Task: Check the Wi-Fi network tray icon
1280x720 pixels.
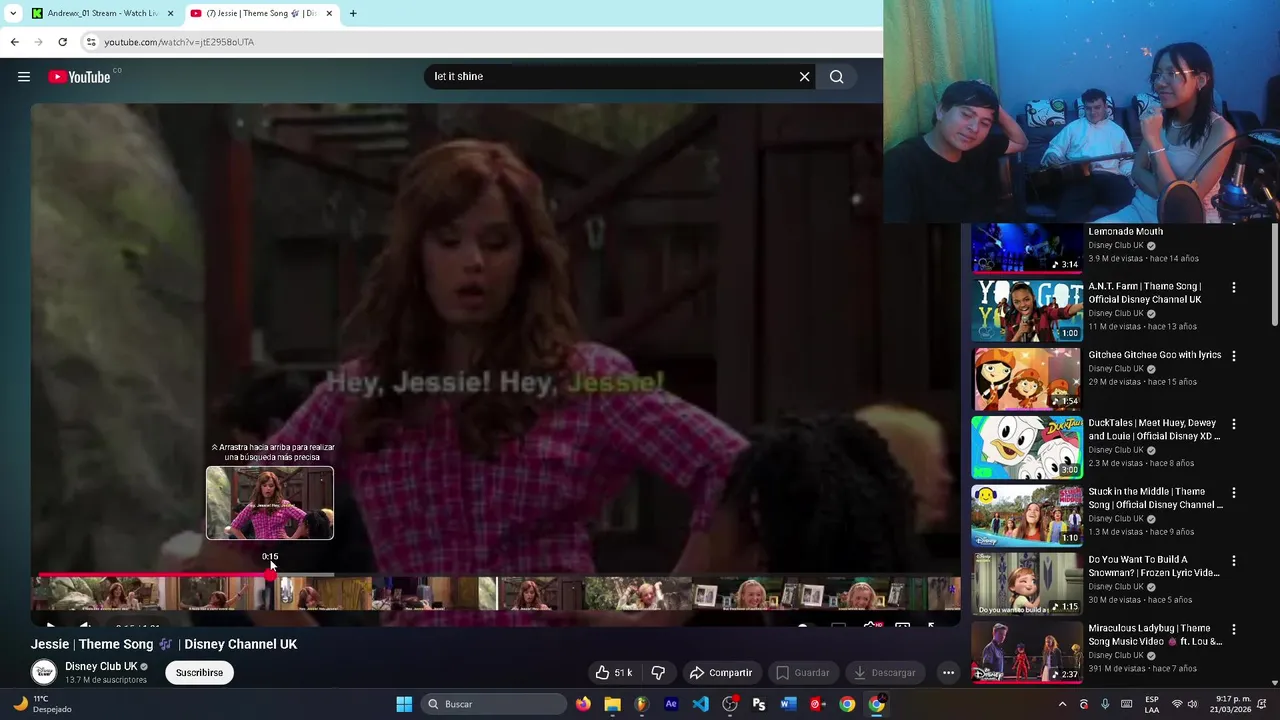Action: [1177, 704]
